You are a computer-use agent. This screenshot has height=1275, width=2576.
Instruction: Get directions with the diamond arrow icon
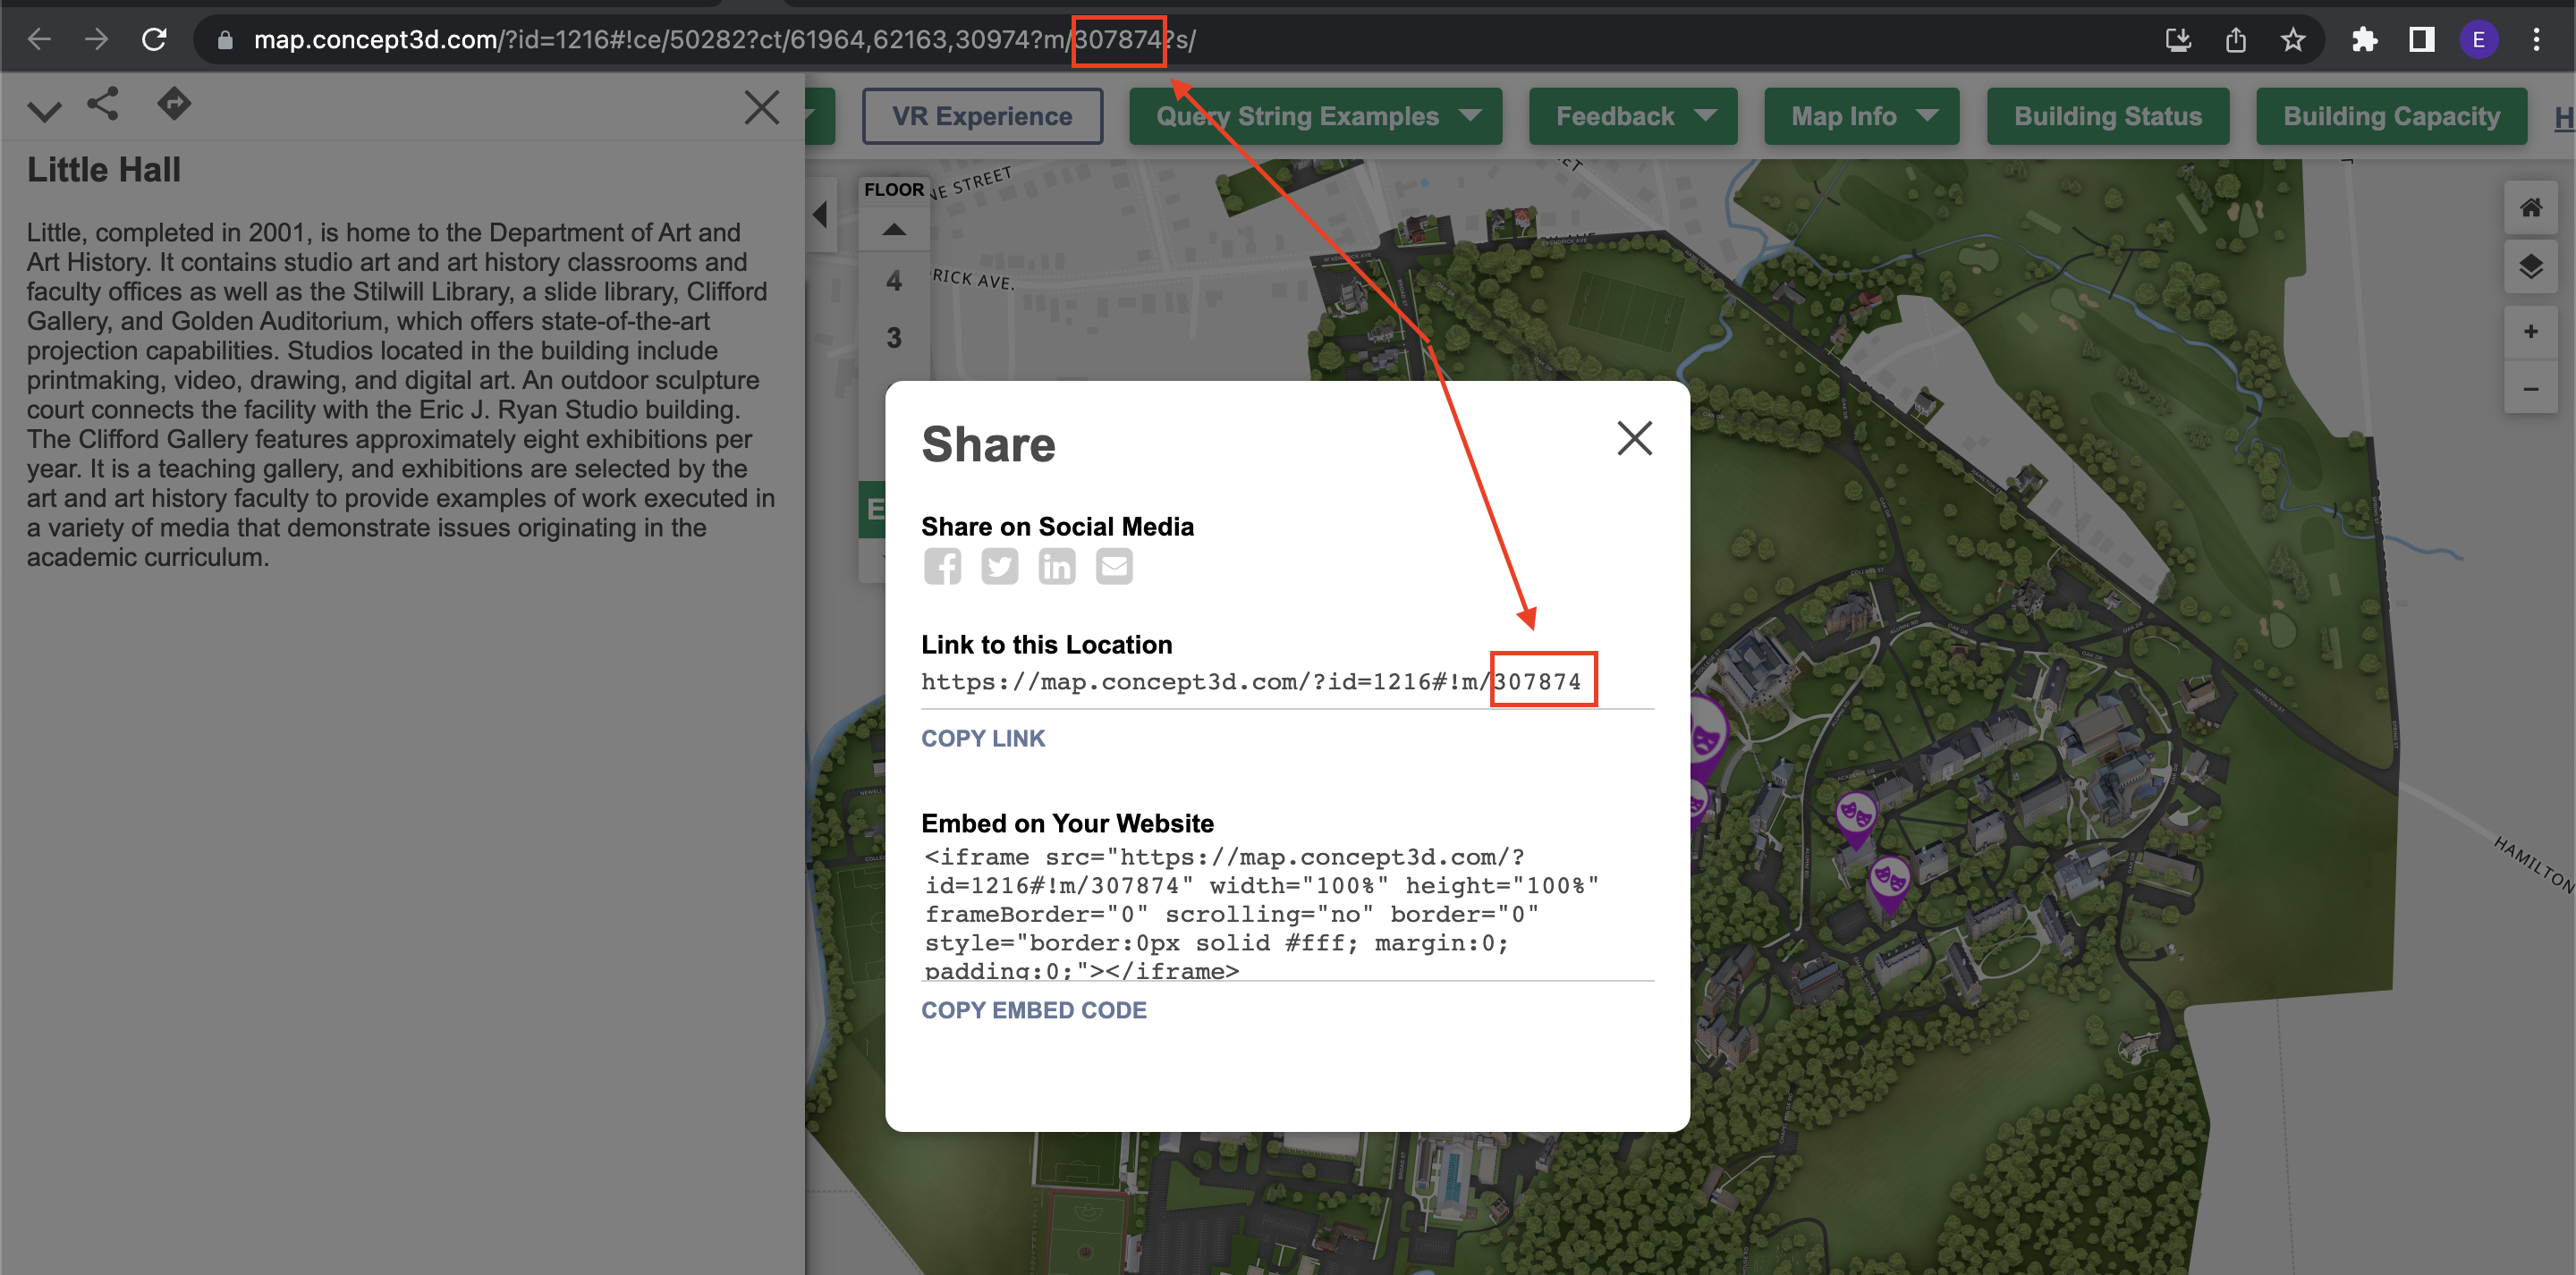pyautogui.click(x=174, y=103)
